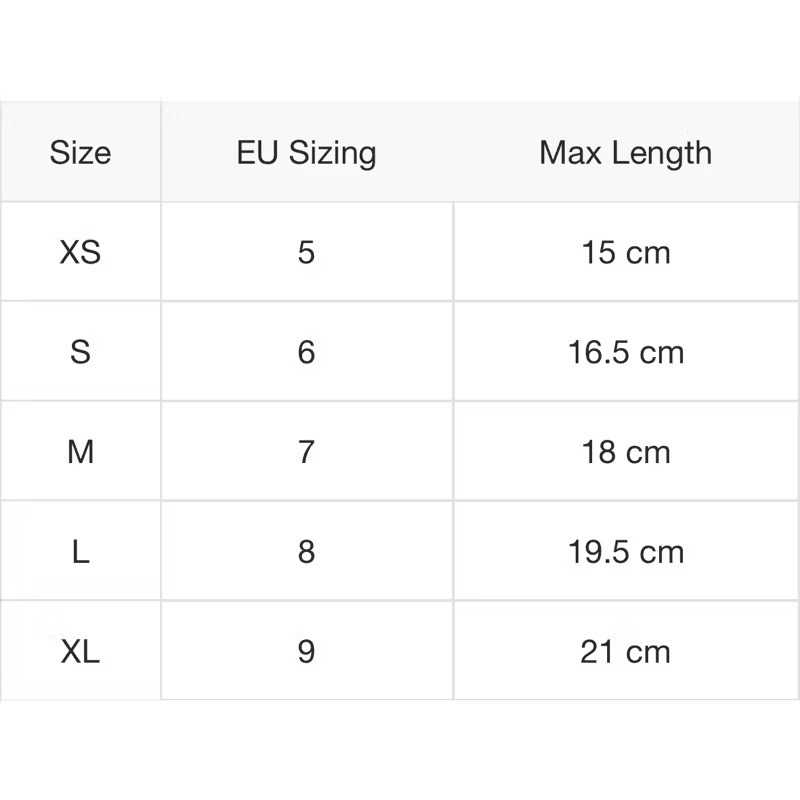Click EU sizing value 8
This screenshot has height=800, width=800.
point(307,552)
